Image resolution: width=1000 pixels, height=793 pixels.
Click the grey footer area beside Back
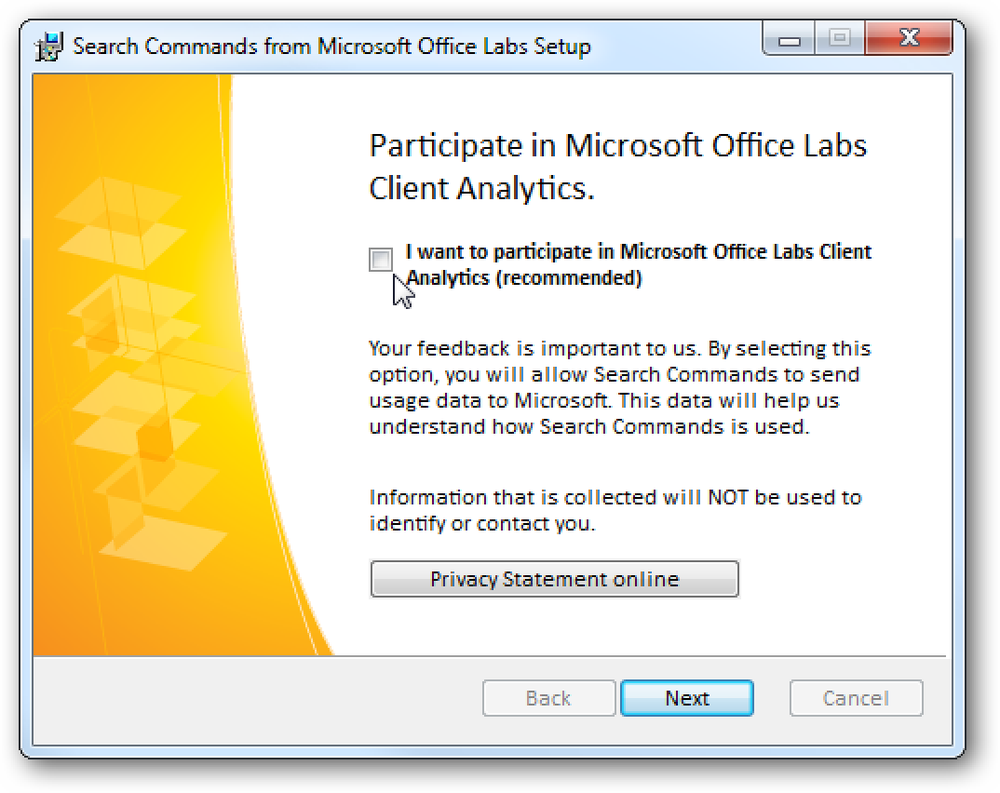click(255, 699)
